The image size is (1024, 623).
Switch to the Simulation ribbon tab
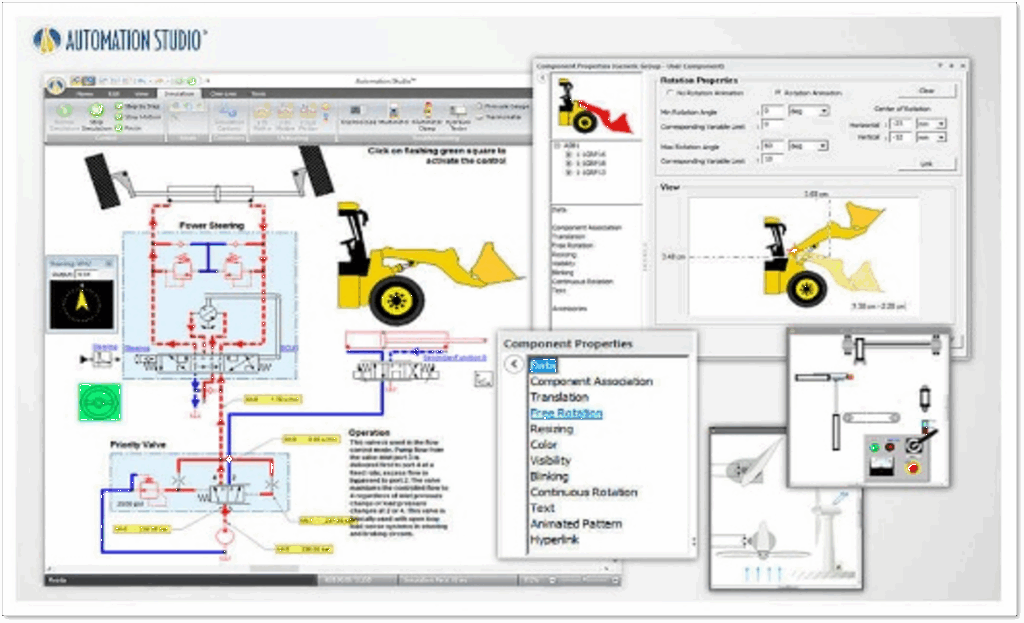180,92
